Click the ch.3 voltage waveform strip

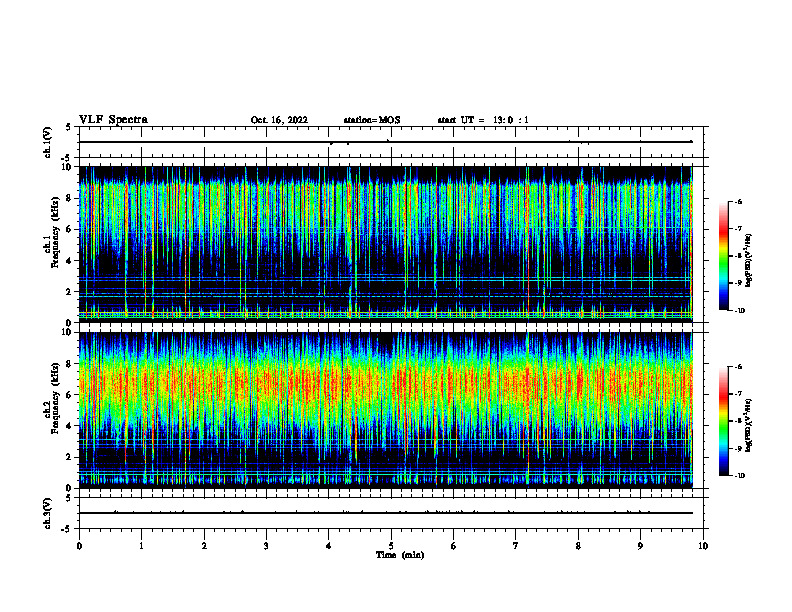tap(391, 513)
